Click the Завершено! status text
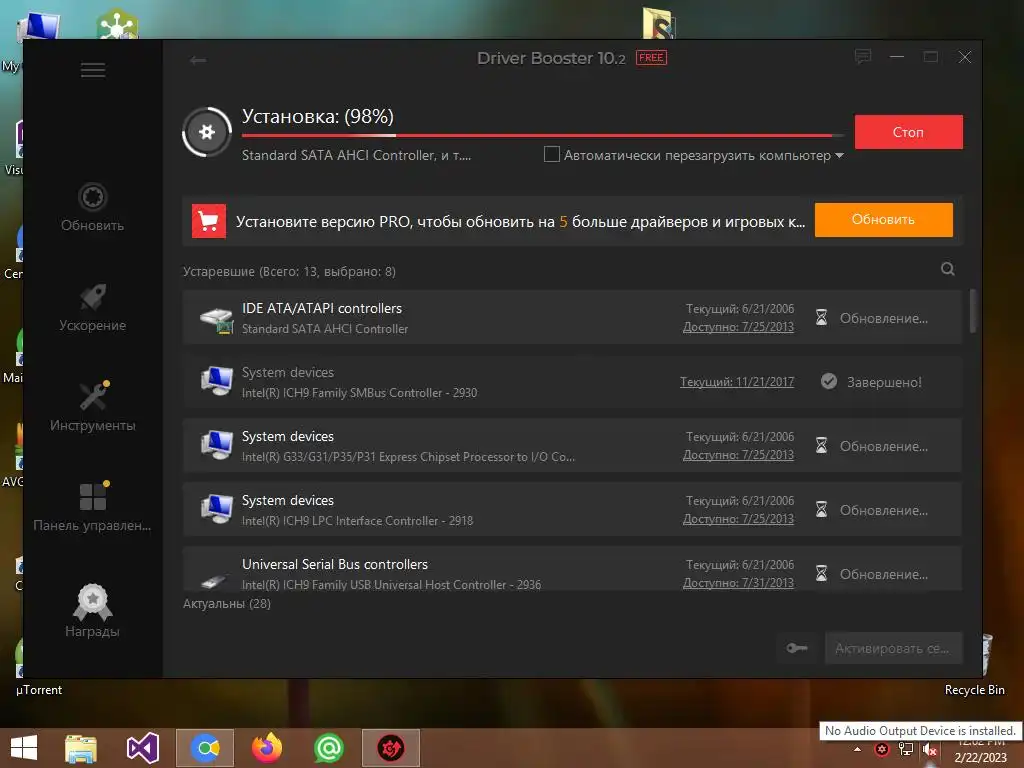 pyautogui.click(x=884, y=382)
